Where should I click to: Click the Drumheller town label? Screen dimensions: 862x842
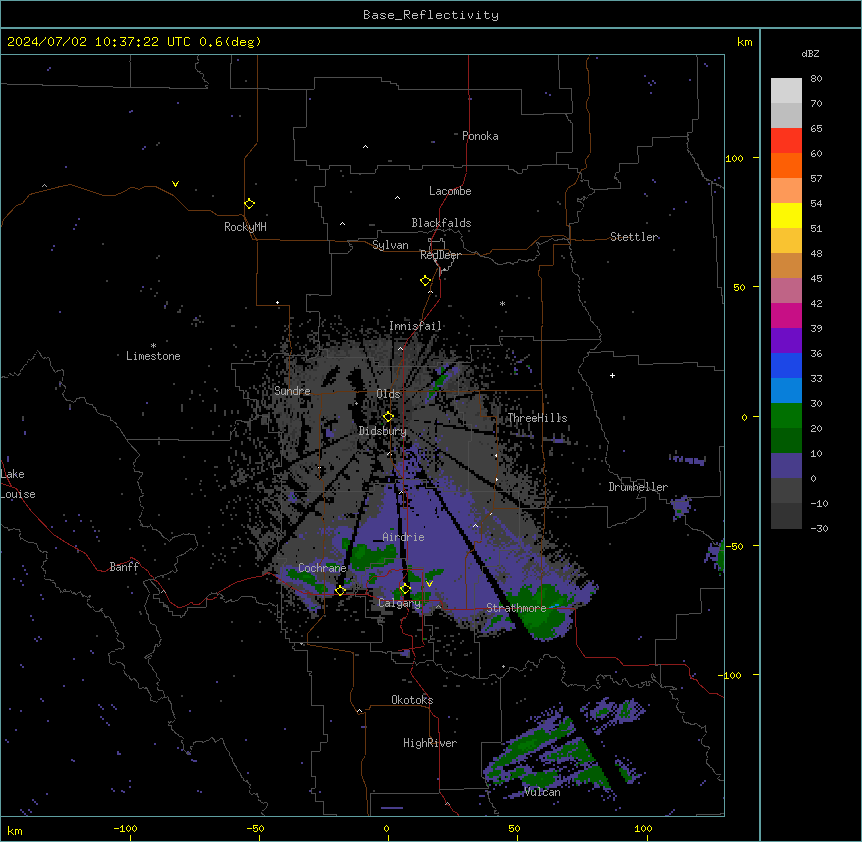click(x=638, y=487)
